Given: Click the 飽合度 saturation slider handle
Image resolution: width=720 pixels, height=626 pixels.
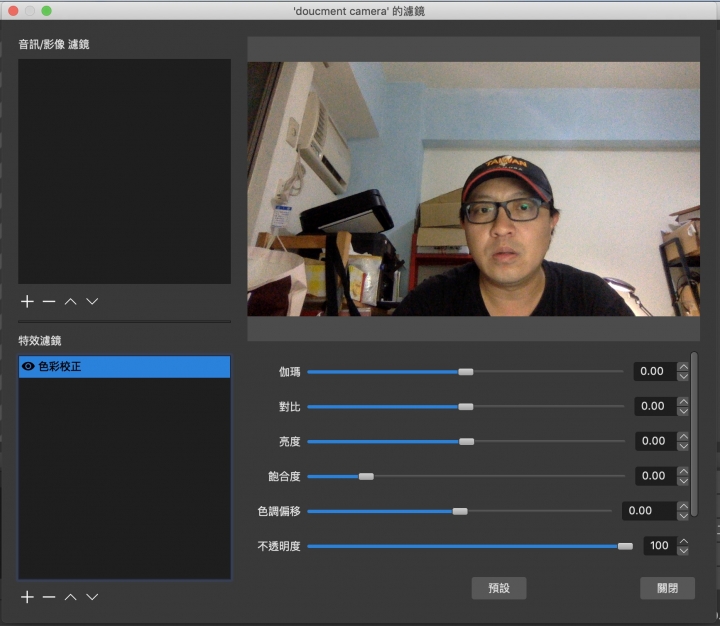Looking at the screenshot, I should pyautogui.click(x=366, y=476).
